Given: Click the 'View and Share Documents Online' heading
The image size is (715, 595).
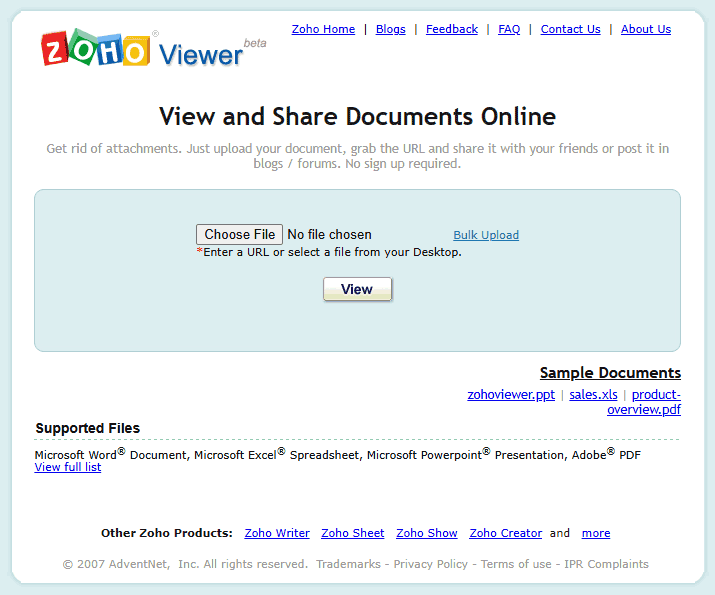Looking at the screenshot, I should tap(358, 116).
